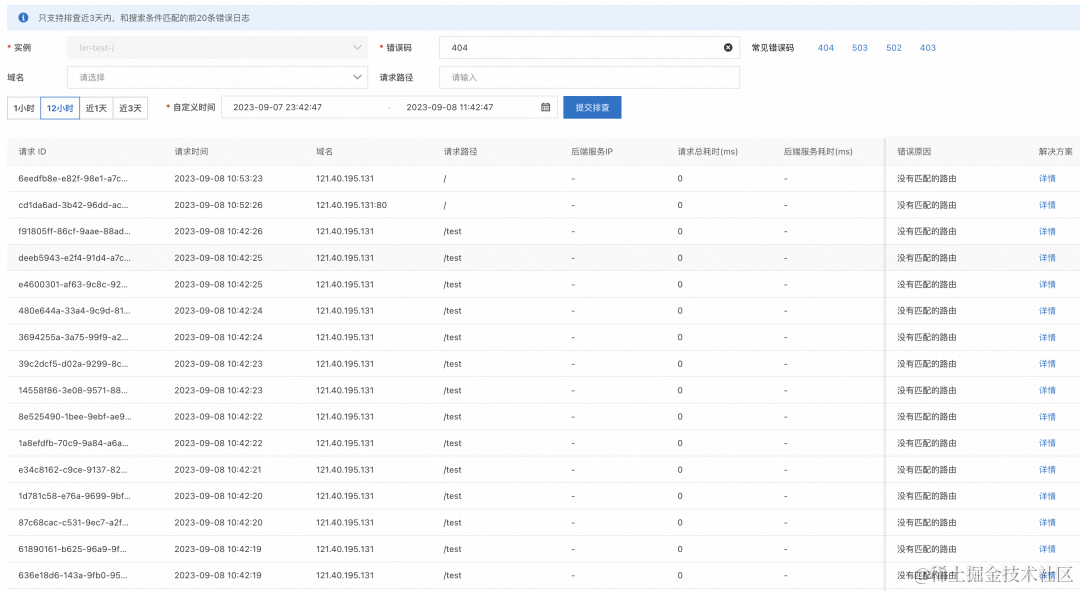This screenshot has width=1080, height=591.
Task: Open 详情 for request cd1da6ad-3b42-96dd
Action: 1047,205
